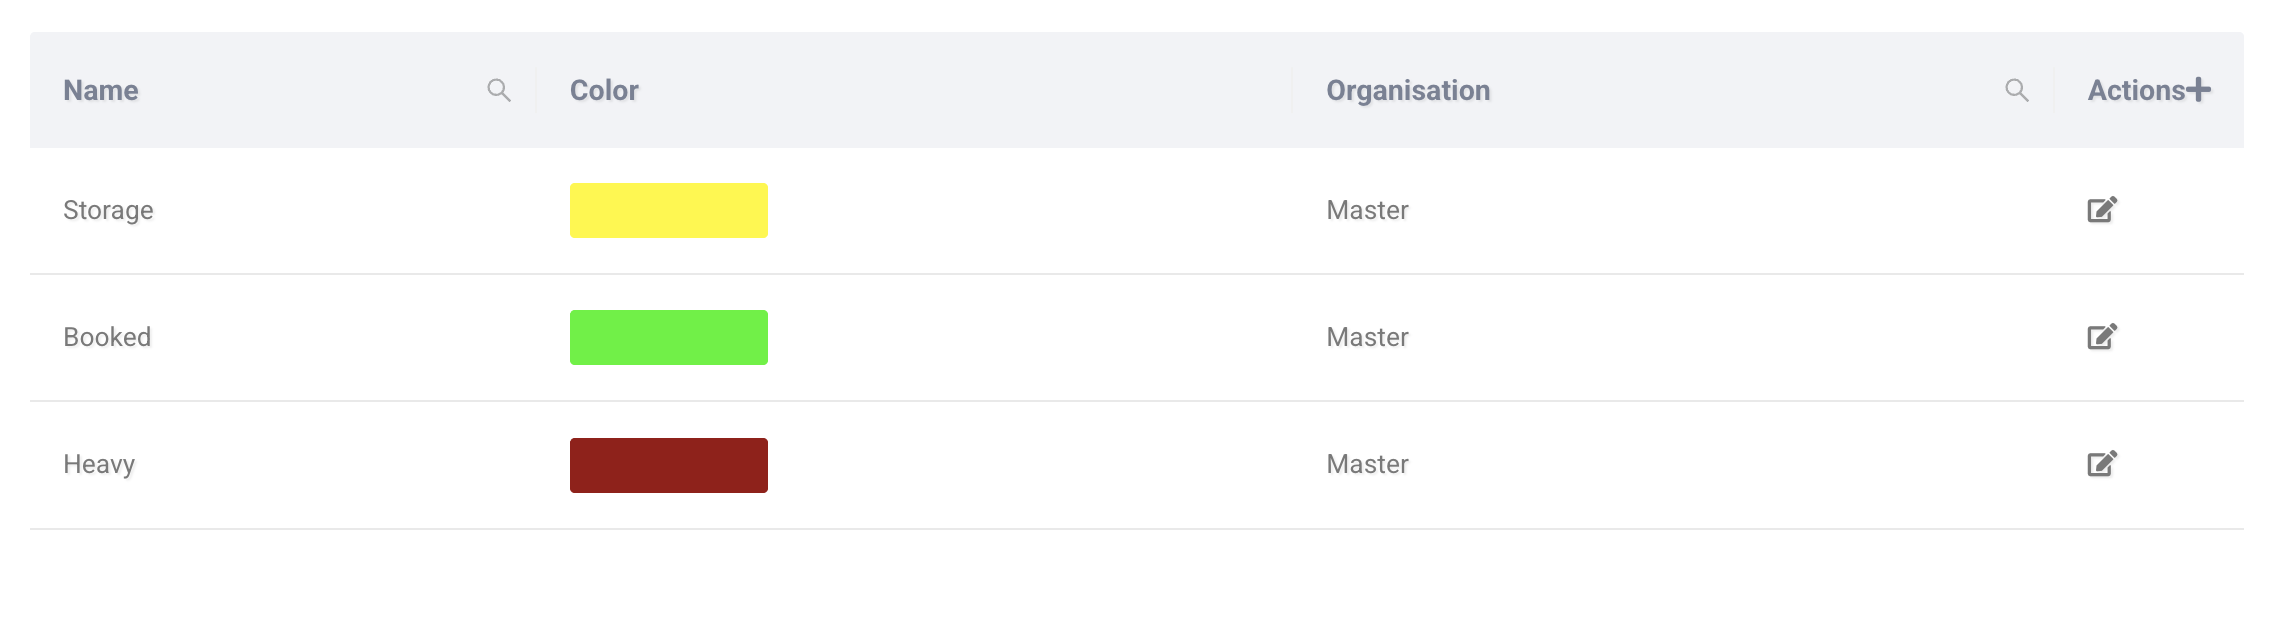Select the Booked row label

(x=107, y=337)
